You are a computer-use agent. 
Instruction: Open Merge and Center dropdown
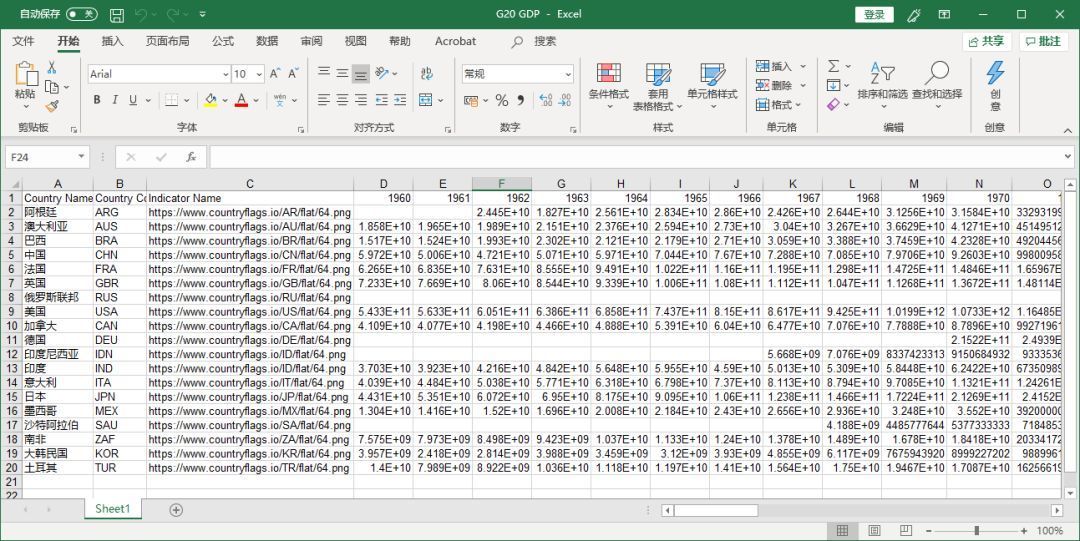[x=441, y=101]
